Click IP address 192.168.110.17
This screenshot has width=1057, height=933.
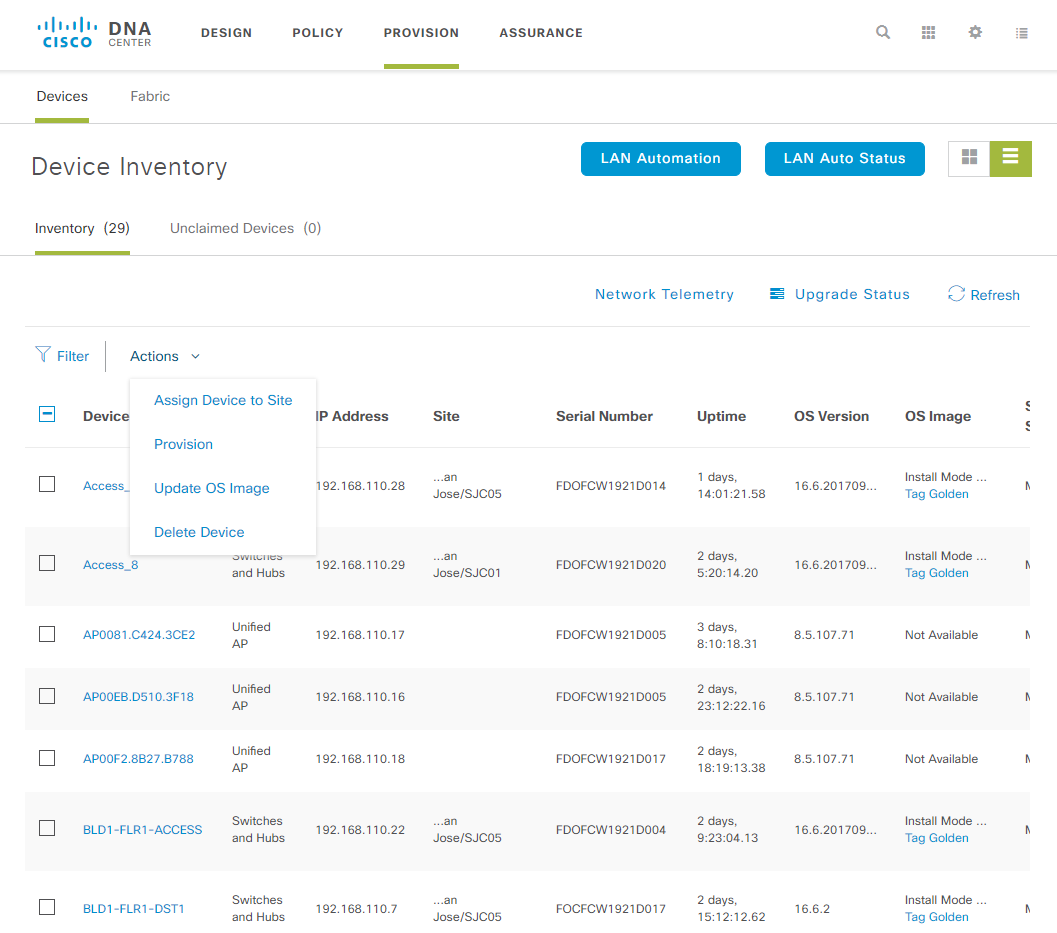point(360,635)
